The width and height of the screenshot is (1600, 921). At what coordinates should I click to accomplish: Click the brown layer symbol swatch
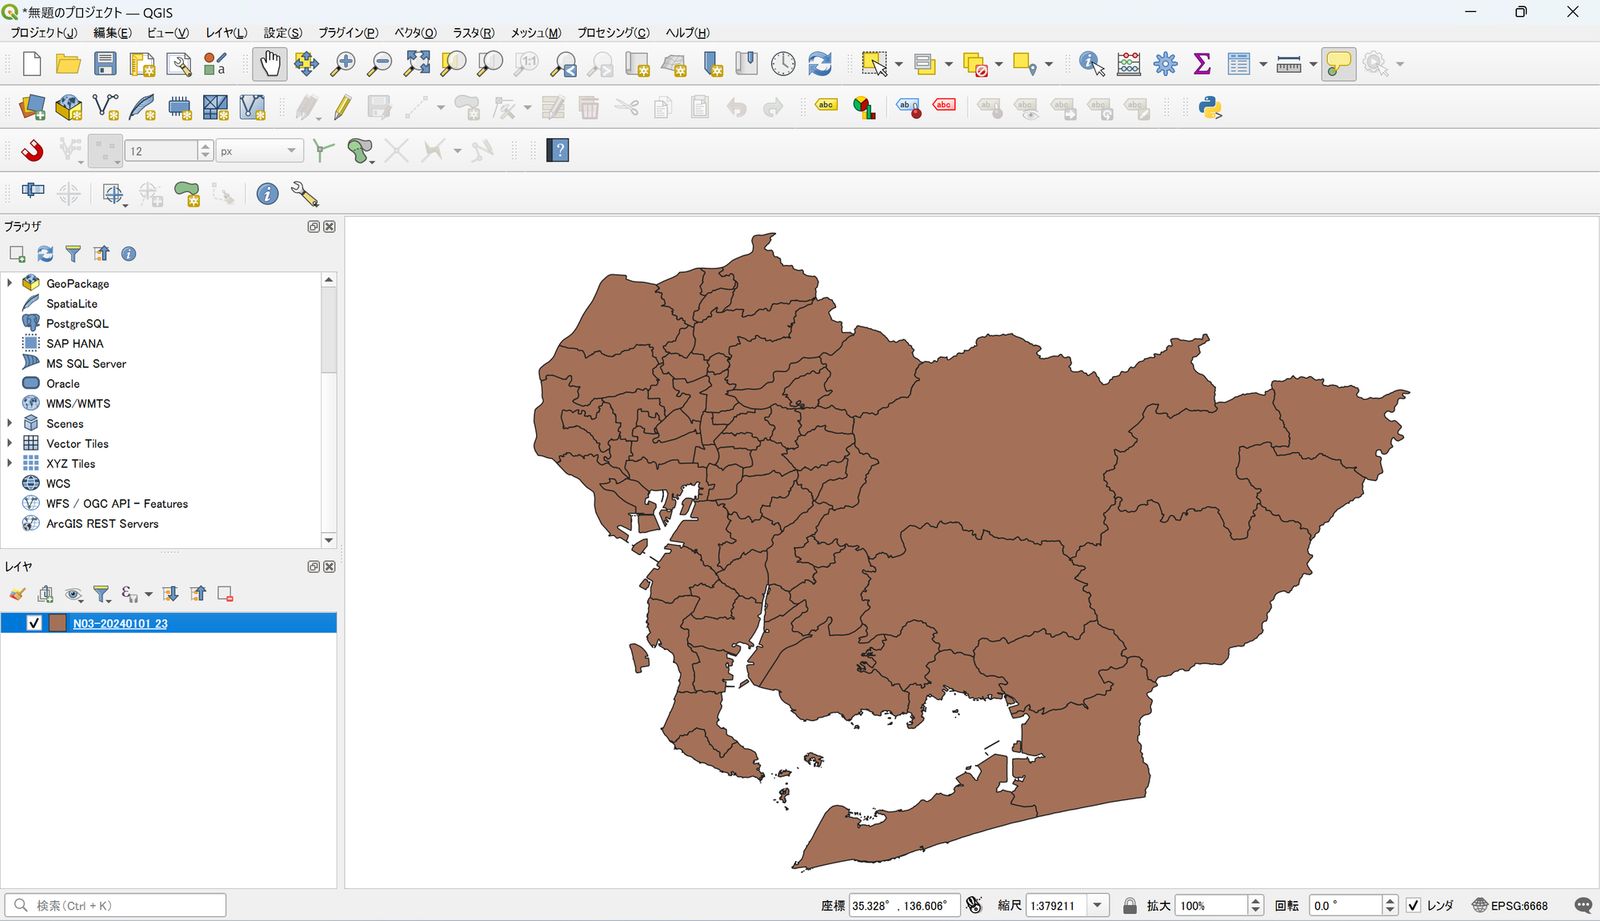click(58, 623)
